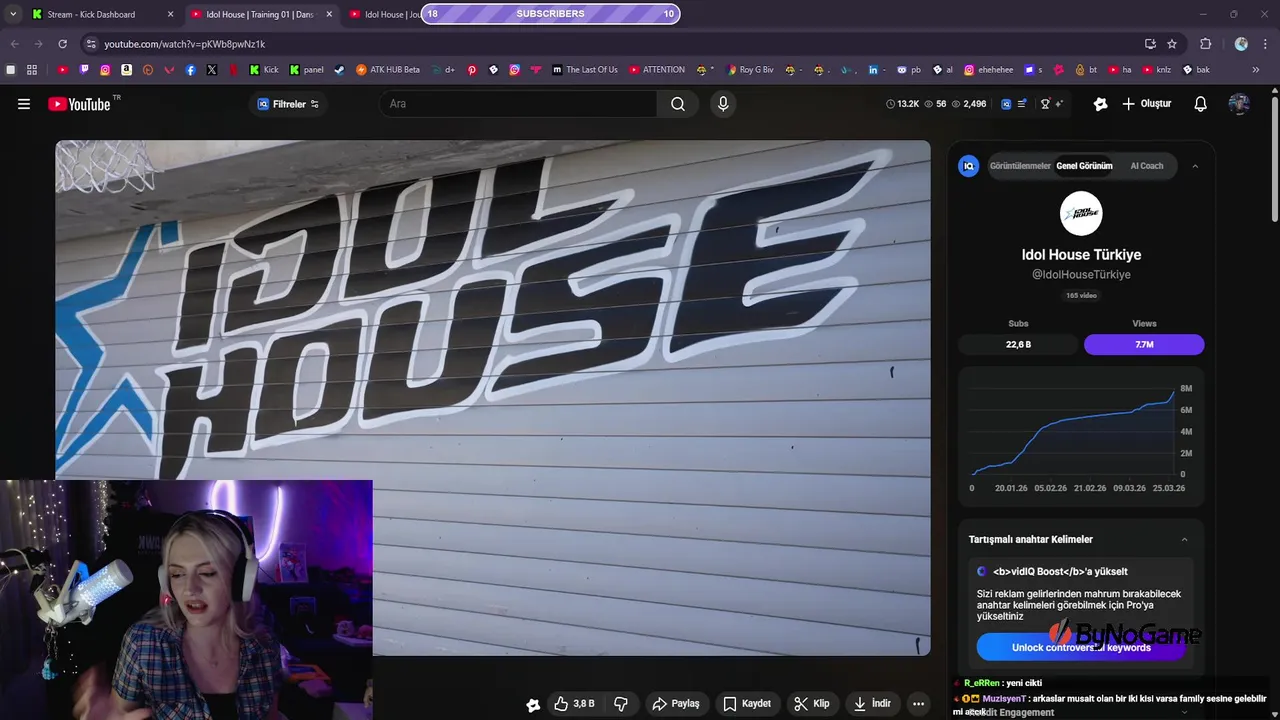The height and width of the screenshot is (720, 1280).
Task: Open the account avatar menu
Action: [1239, 104]
